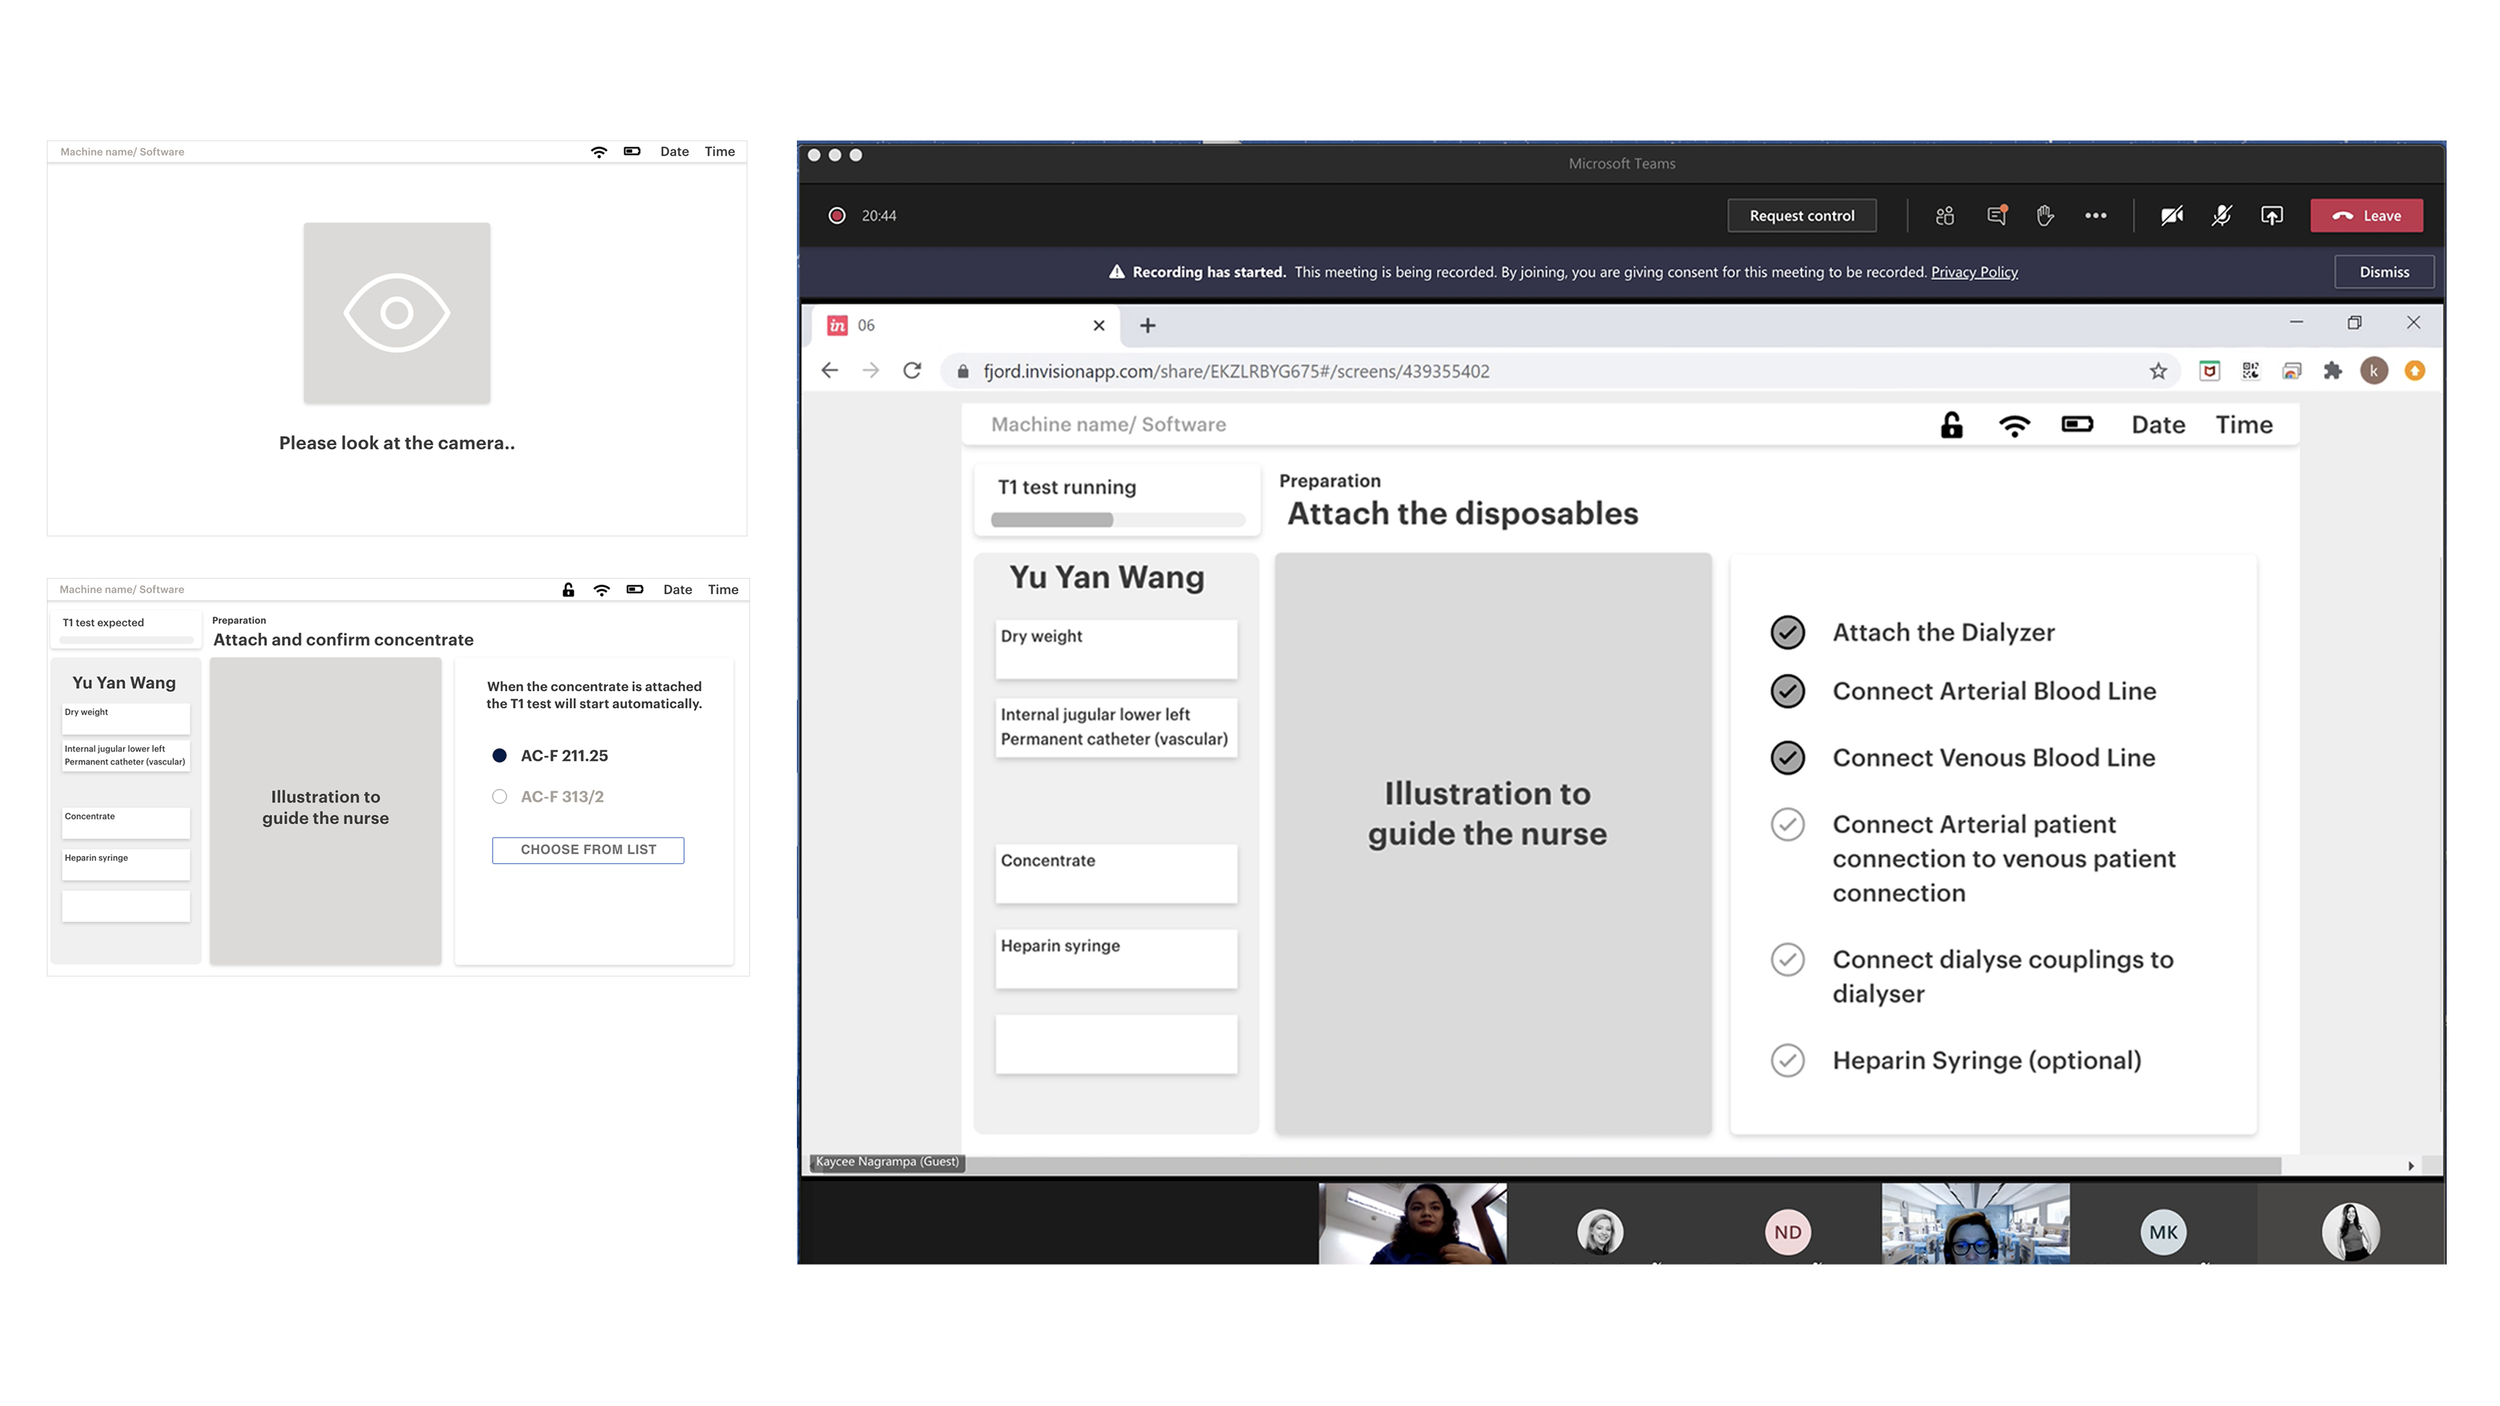Check the Heparin Syringe (optional) item

pos(1787,1060)
